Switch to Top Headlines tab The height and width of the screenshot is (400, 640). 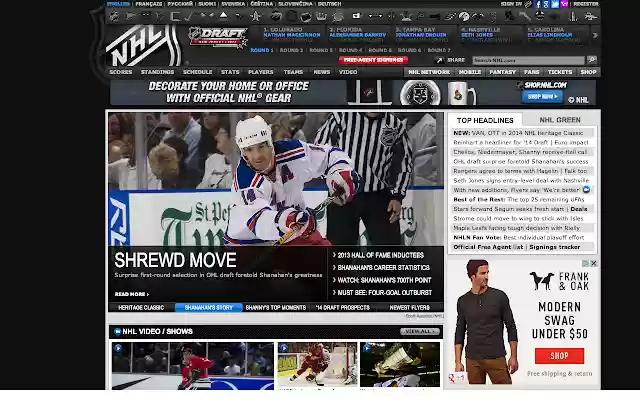485,120
